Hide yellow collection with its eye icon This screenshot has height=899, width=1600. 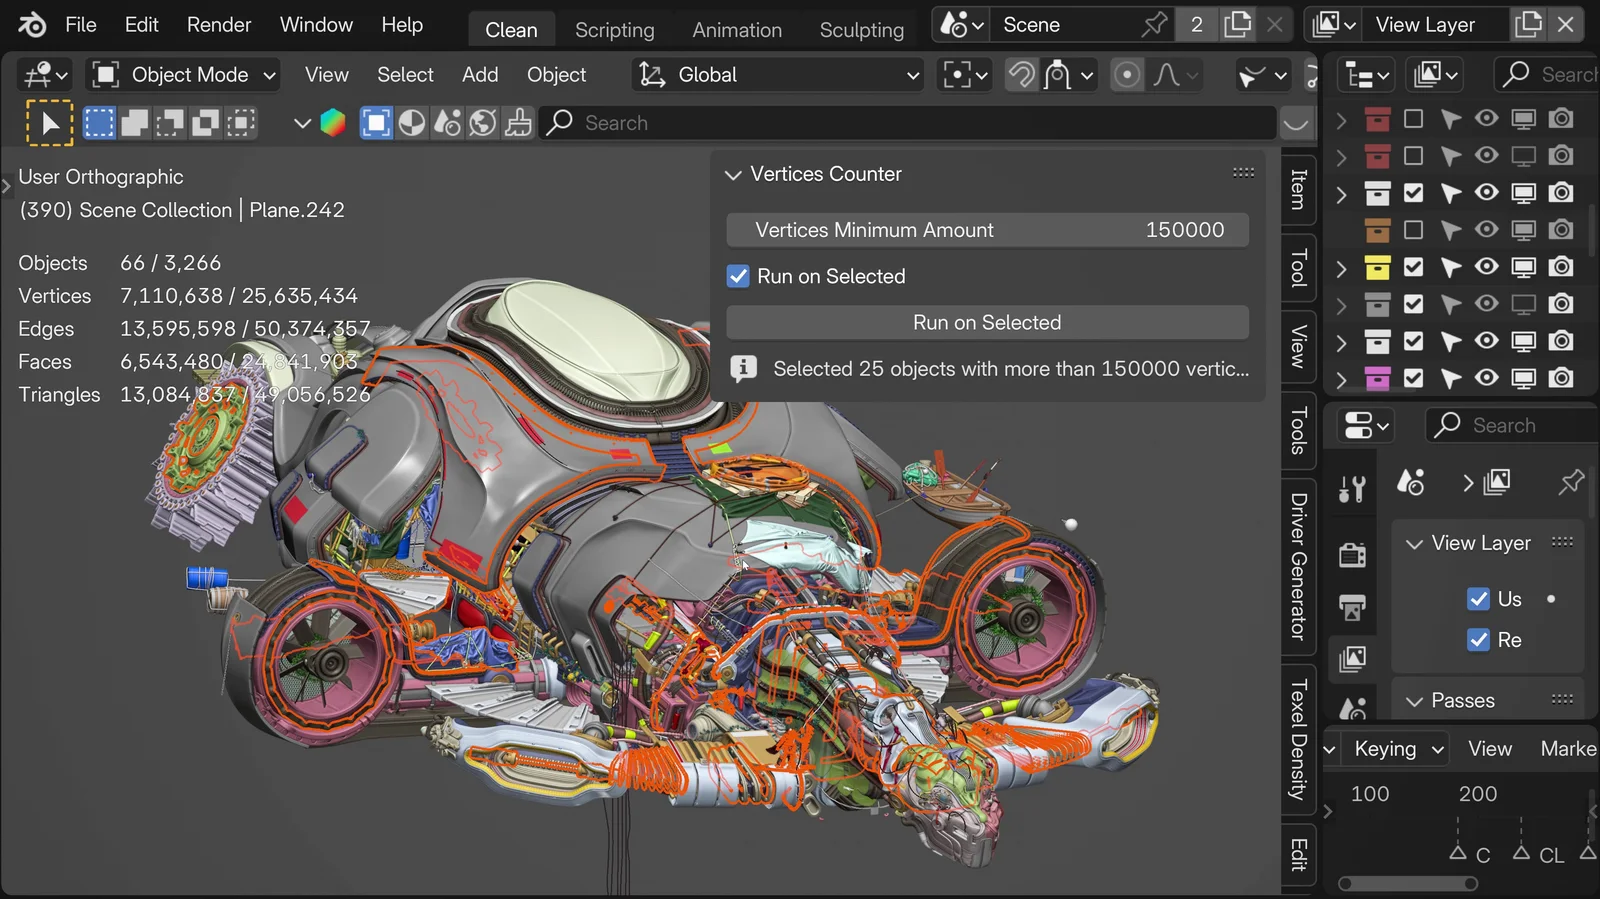tap(1487, 267)
